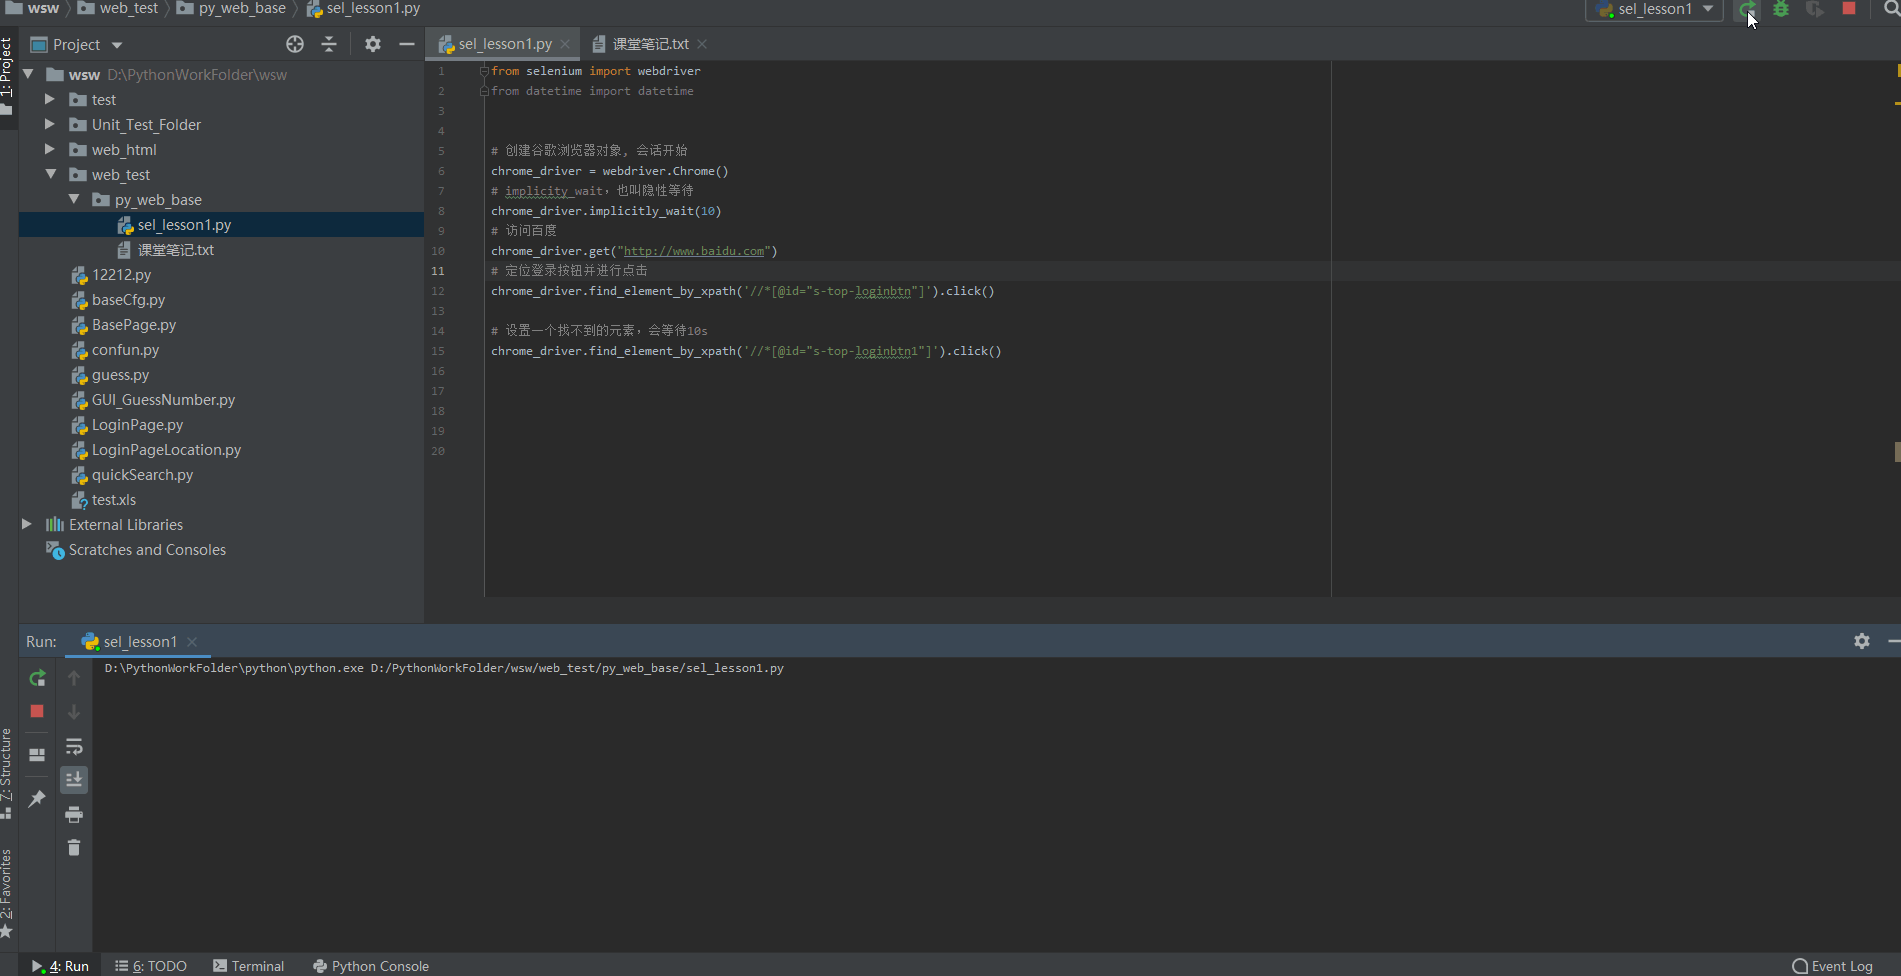The width and height of the screenshot is (1901, 976).
Task: Move up the stack trace arrow
Action: 74,678
